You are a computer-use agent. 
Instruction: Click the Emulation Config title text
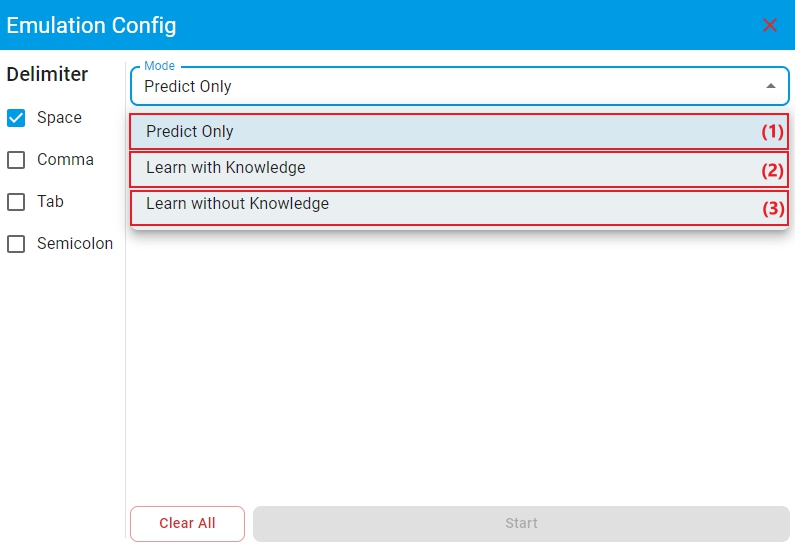[91, 25]
